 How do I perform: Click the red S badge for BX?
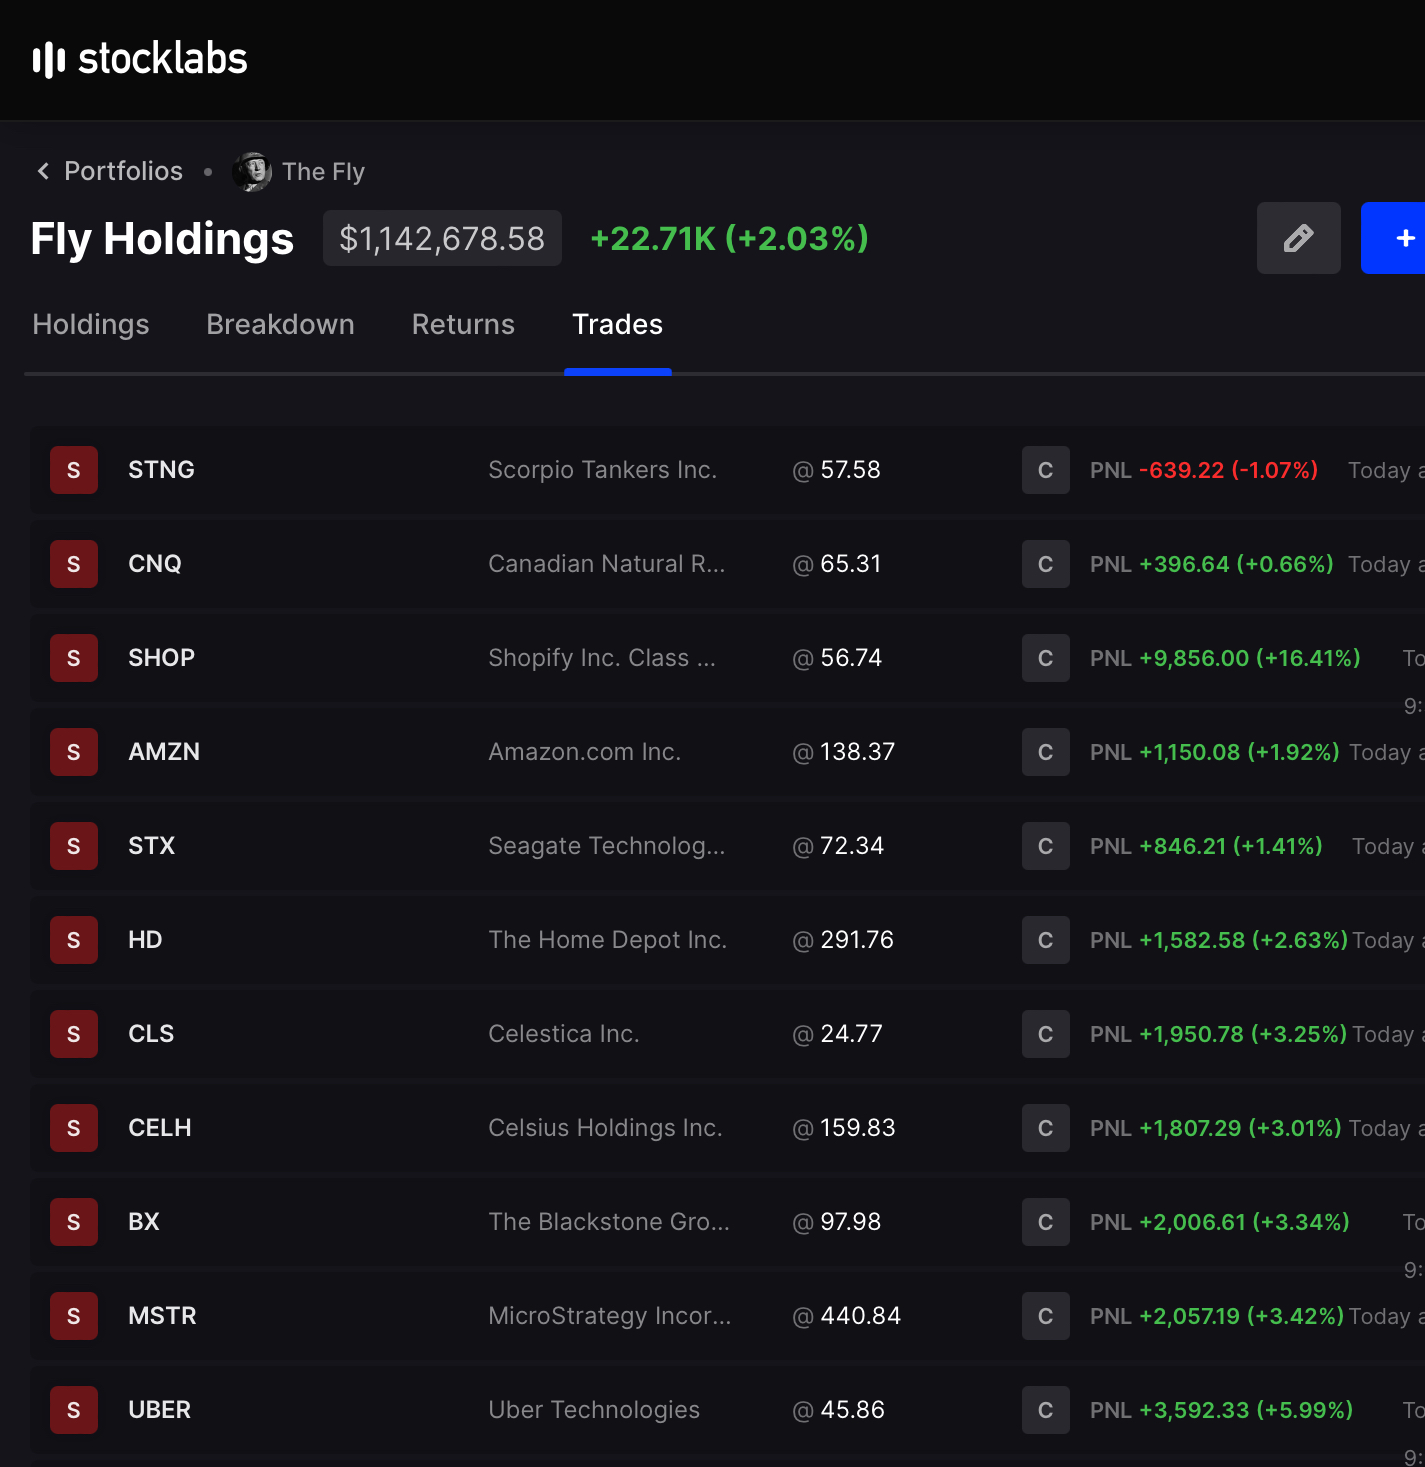(x=74, y=1222)
